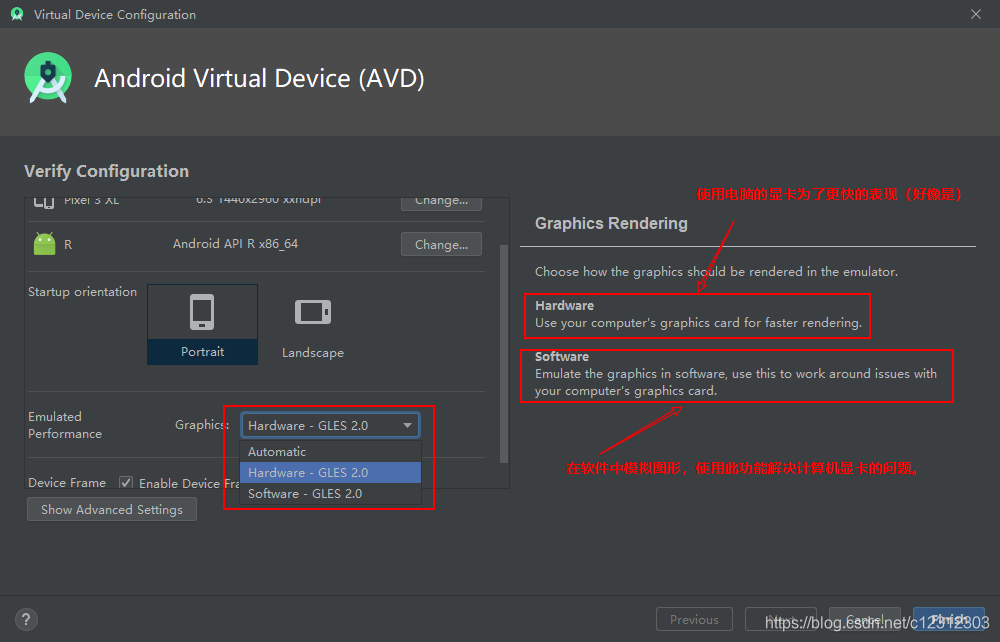
Task: Choose Automatic in the Graphics list
Action: point(330,451)
